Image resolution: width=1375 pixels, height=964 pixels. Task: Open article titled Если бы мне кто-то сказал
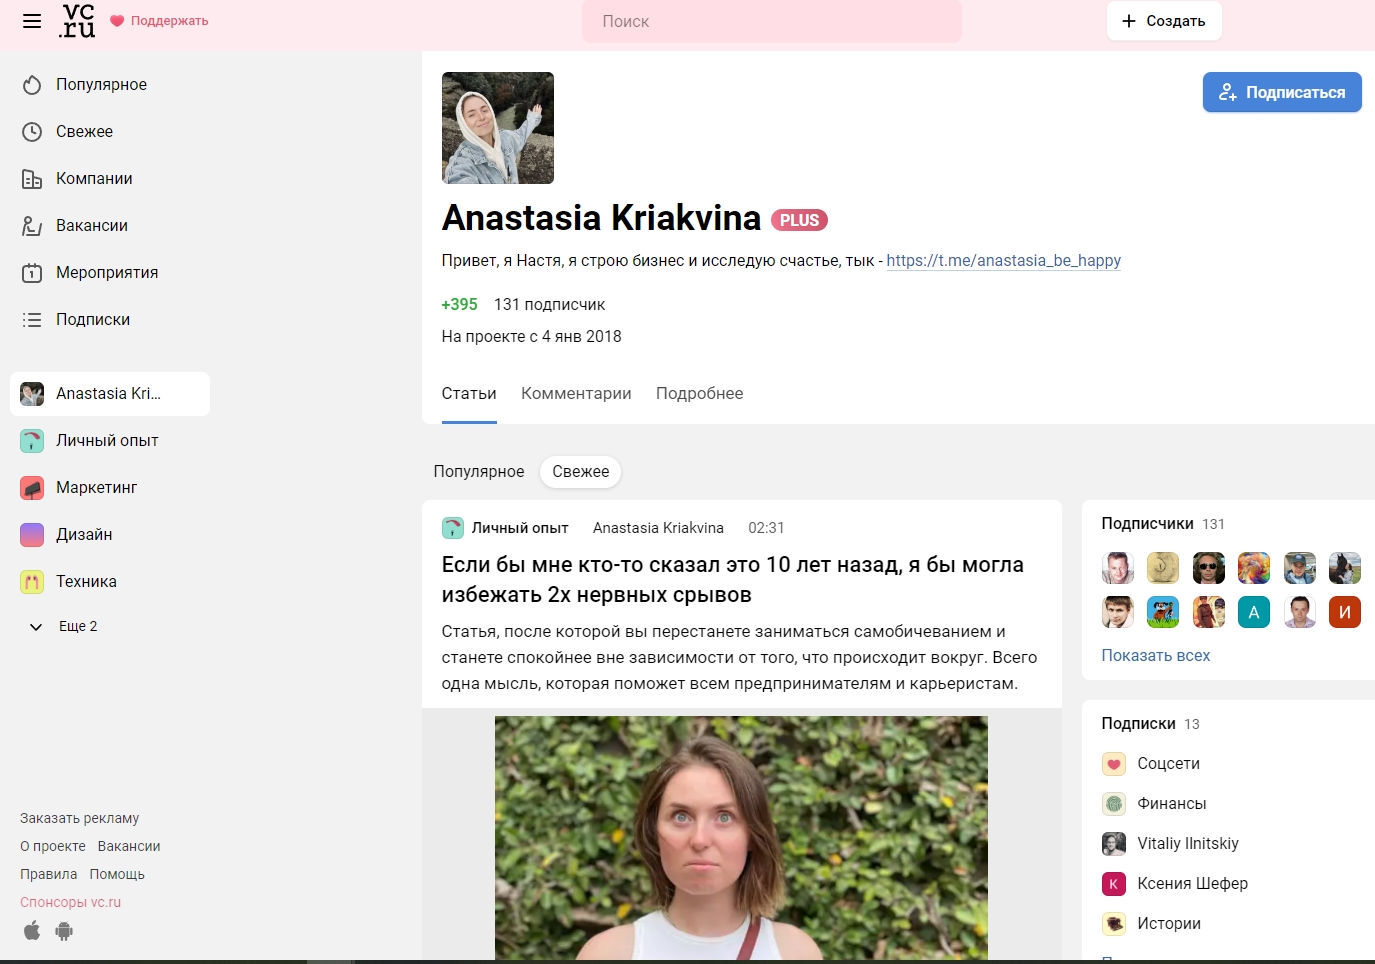(x=732, y=580)
